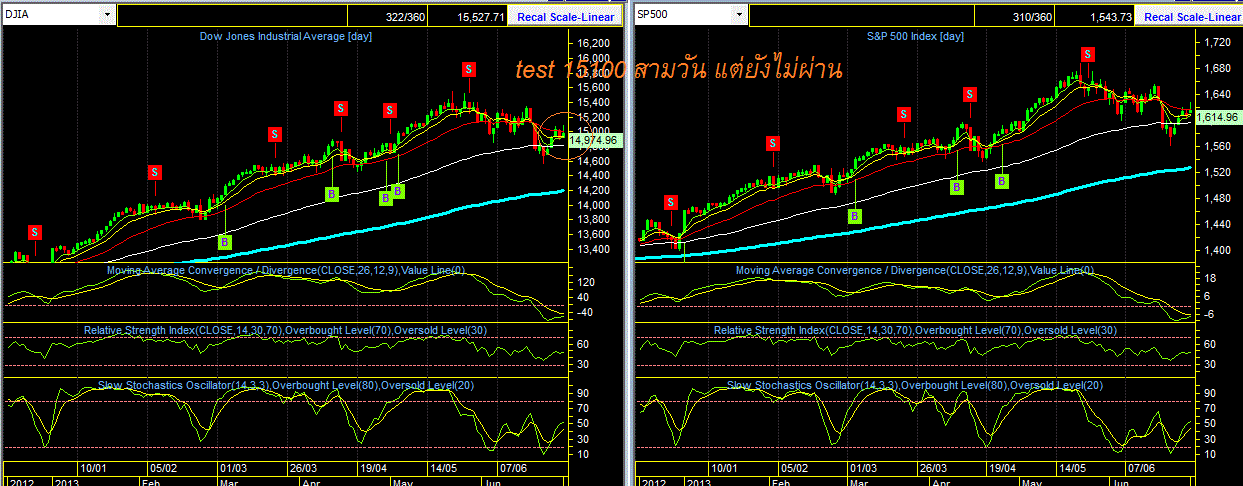Select the highest S sell marker on DJIA chart
Viewport: 1243px width, 486px height.
(x=468, y=69)
